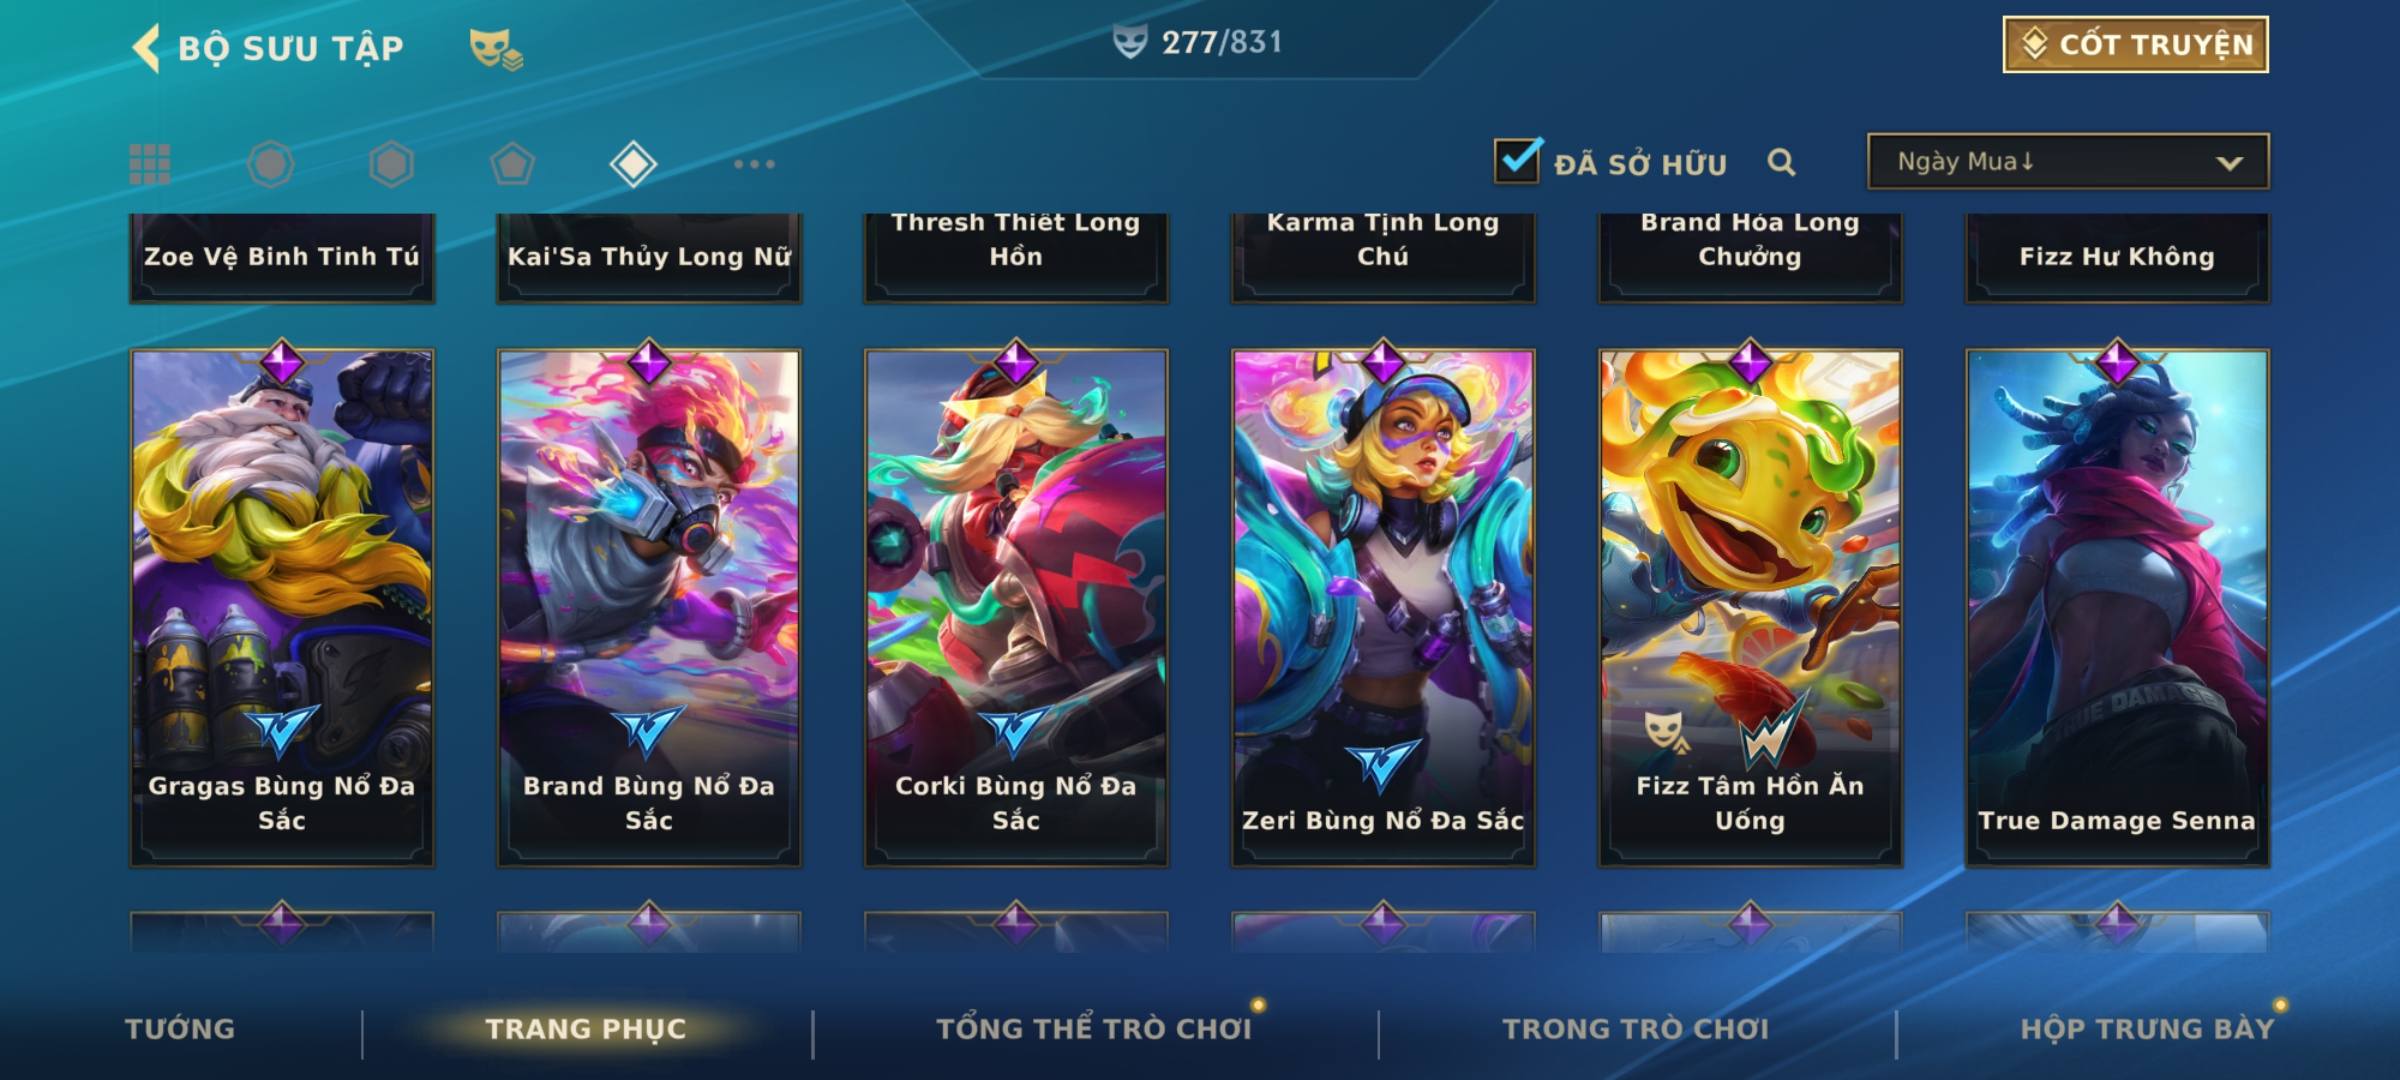Open Fizz Tâm Hồn Ăn Uống skin
The image size is (2400, 1080).
point(1750,607)
